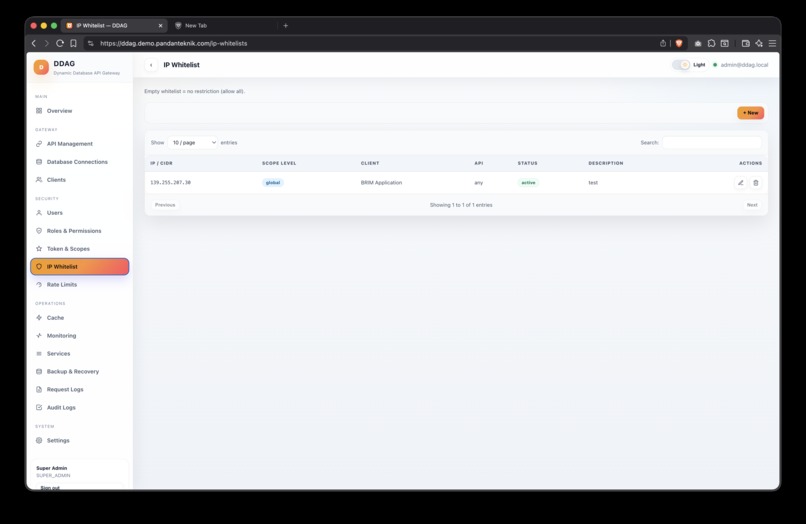The height and width of the screenshot is (524, 806).
Task: Click the Next pagination button
Action: (752, 205)
